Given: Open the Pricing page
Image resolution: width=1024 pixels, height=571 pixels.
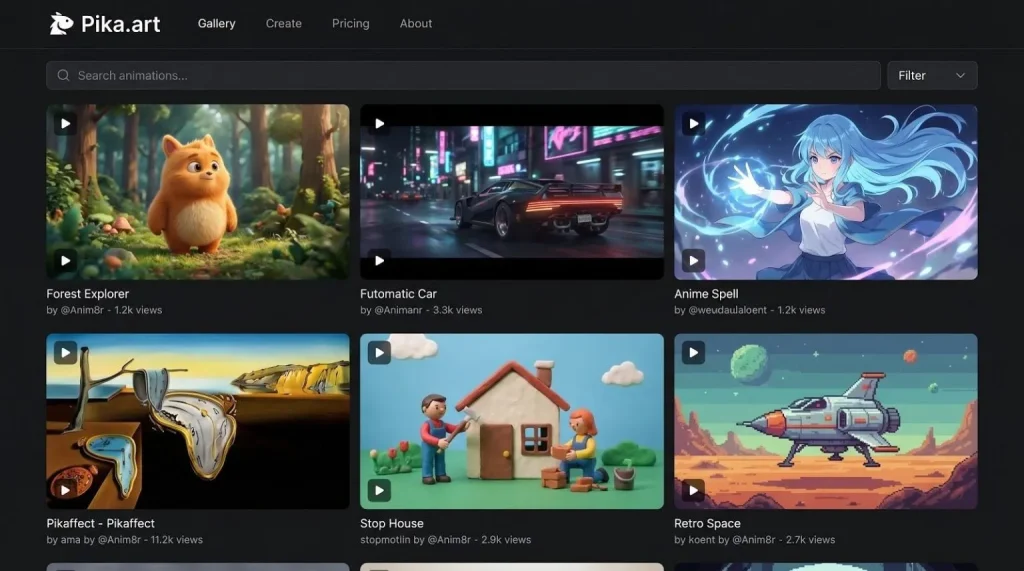Looking at the screenshot, I should coord(351,24).
